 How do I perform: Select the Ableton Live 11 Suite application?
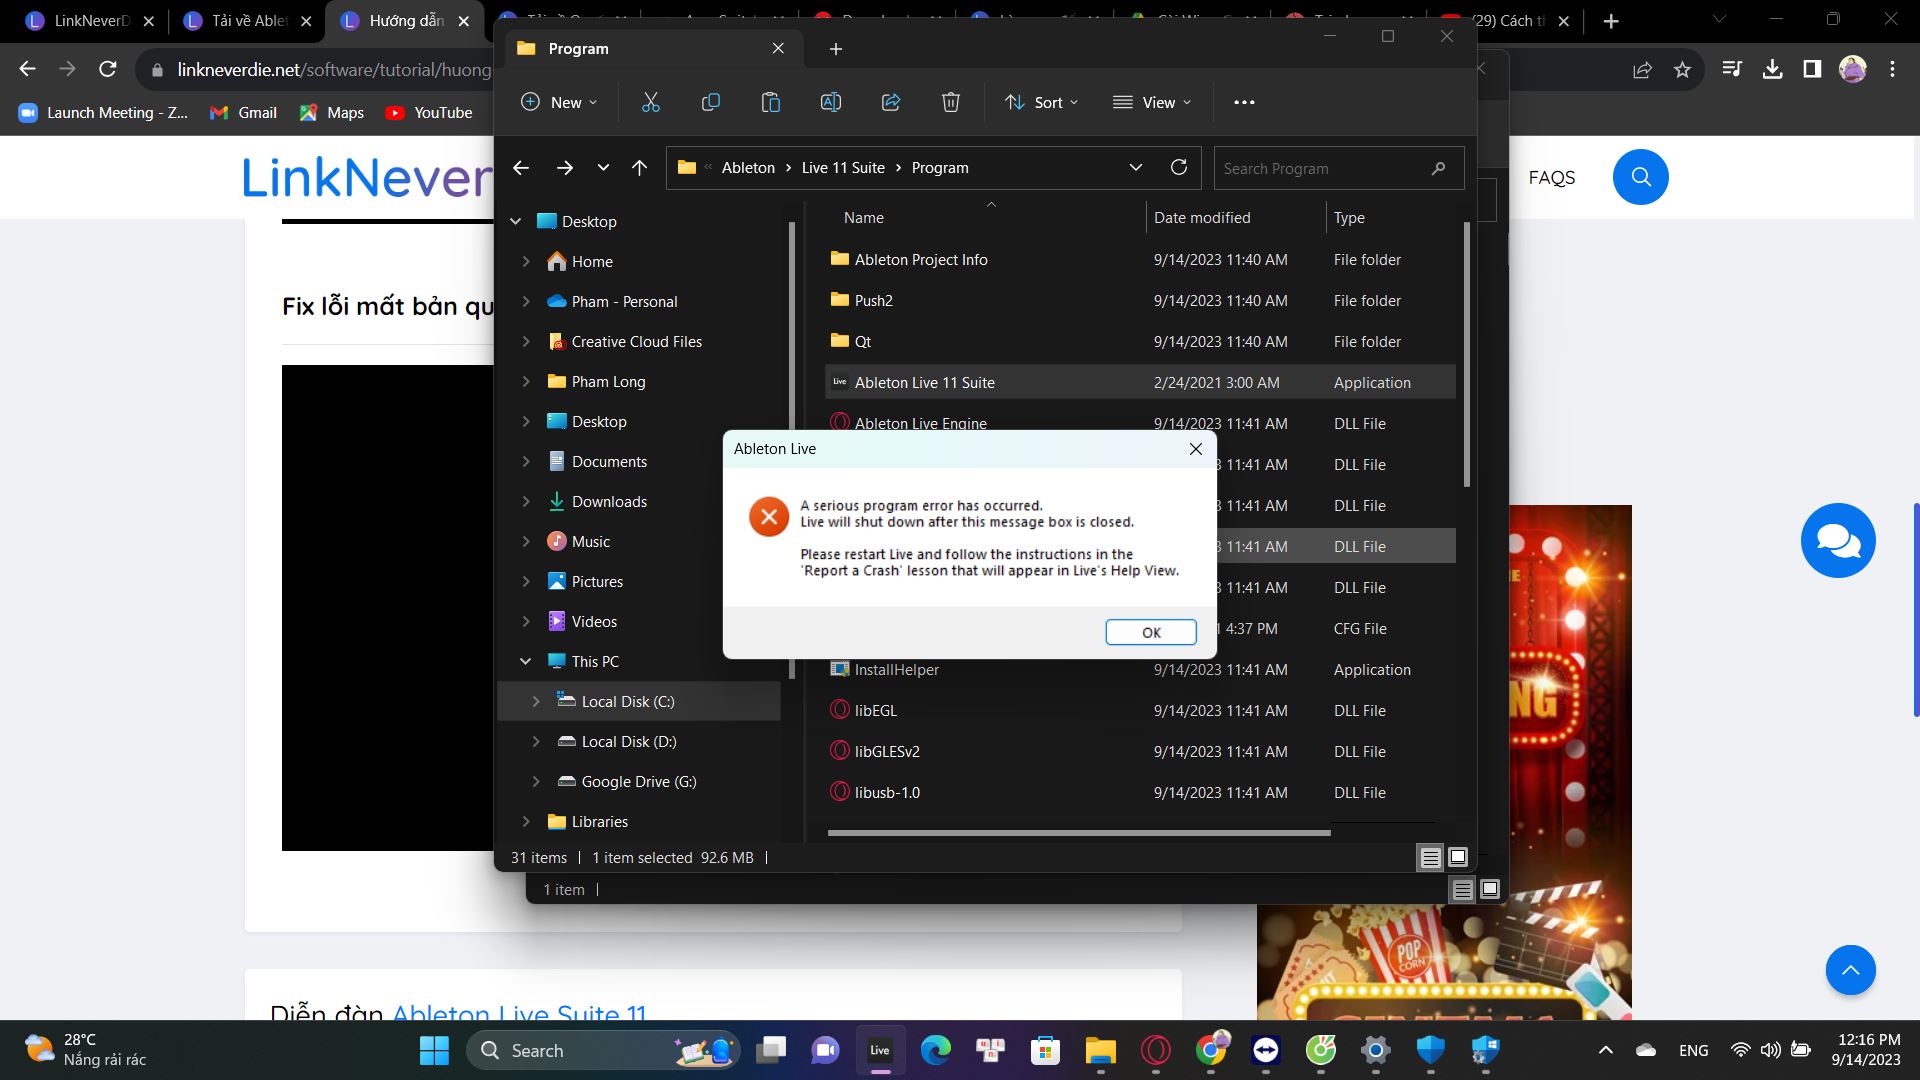click(x=1140, y=383)
